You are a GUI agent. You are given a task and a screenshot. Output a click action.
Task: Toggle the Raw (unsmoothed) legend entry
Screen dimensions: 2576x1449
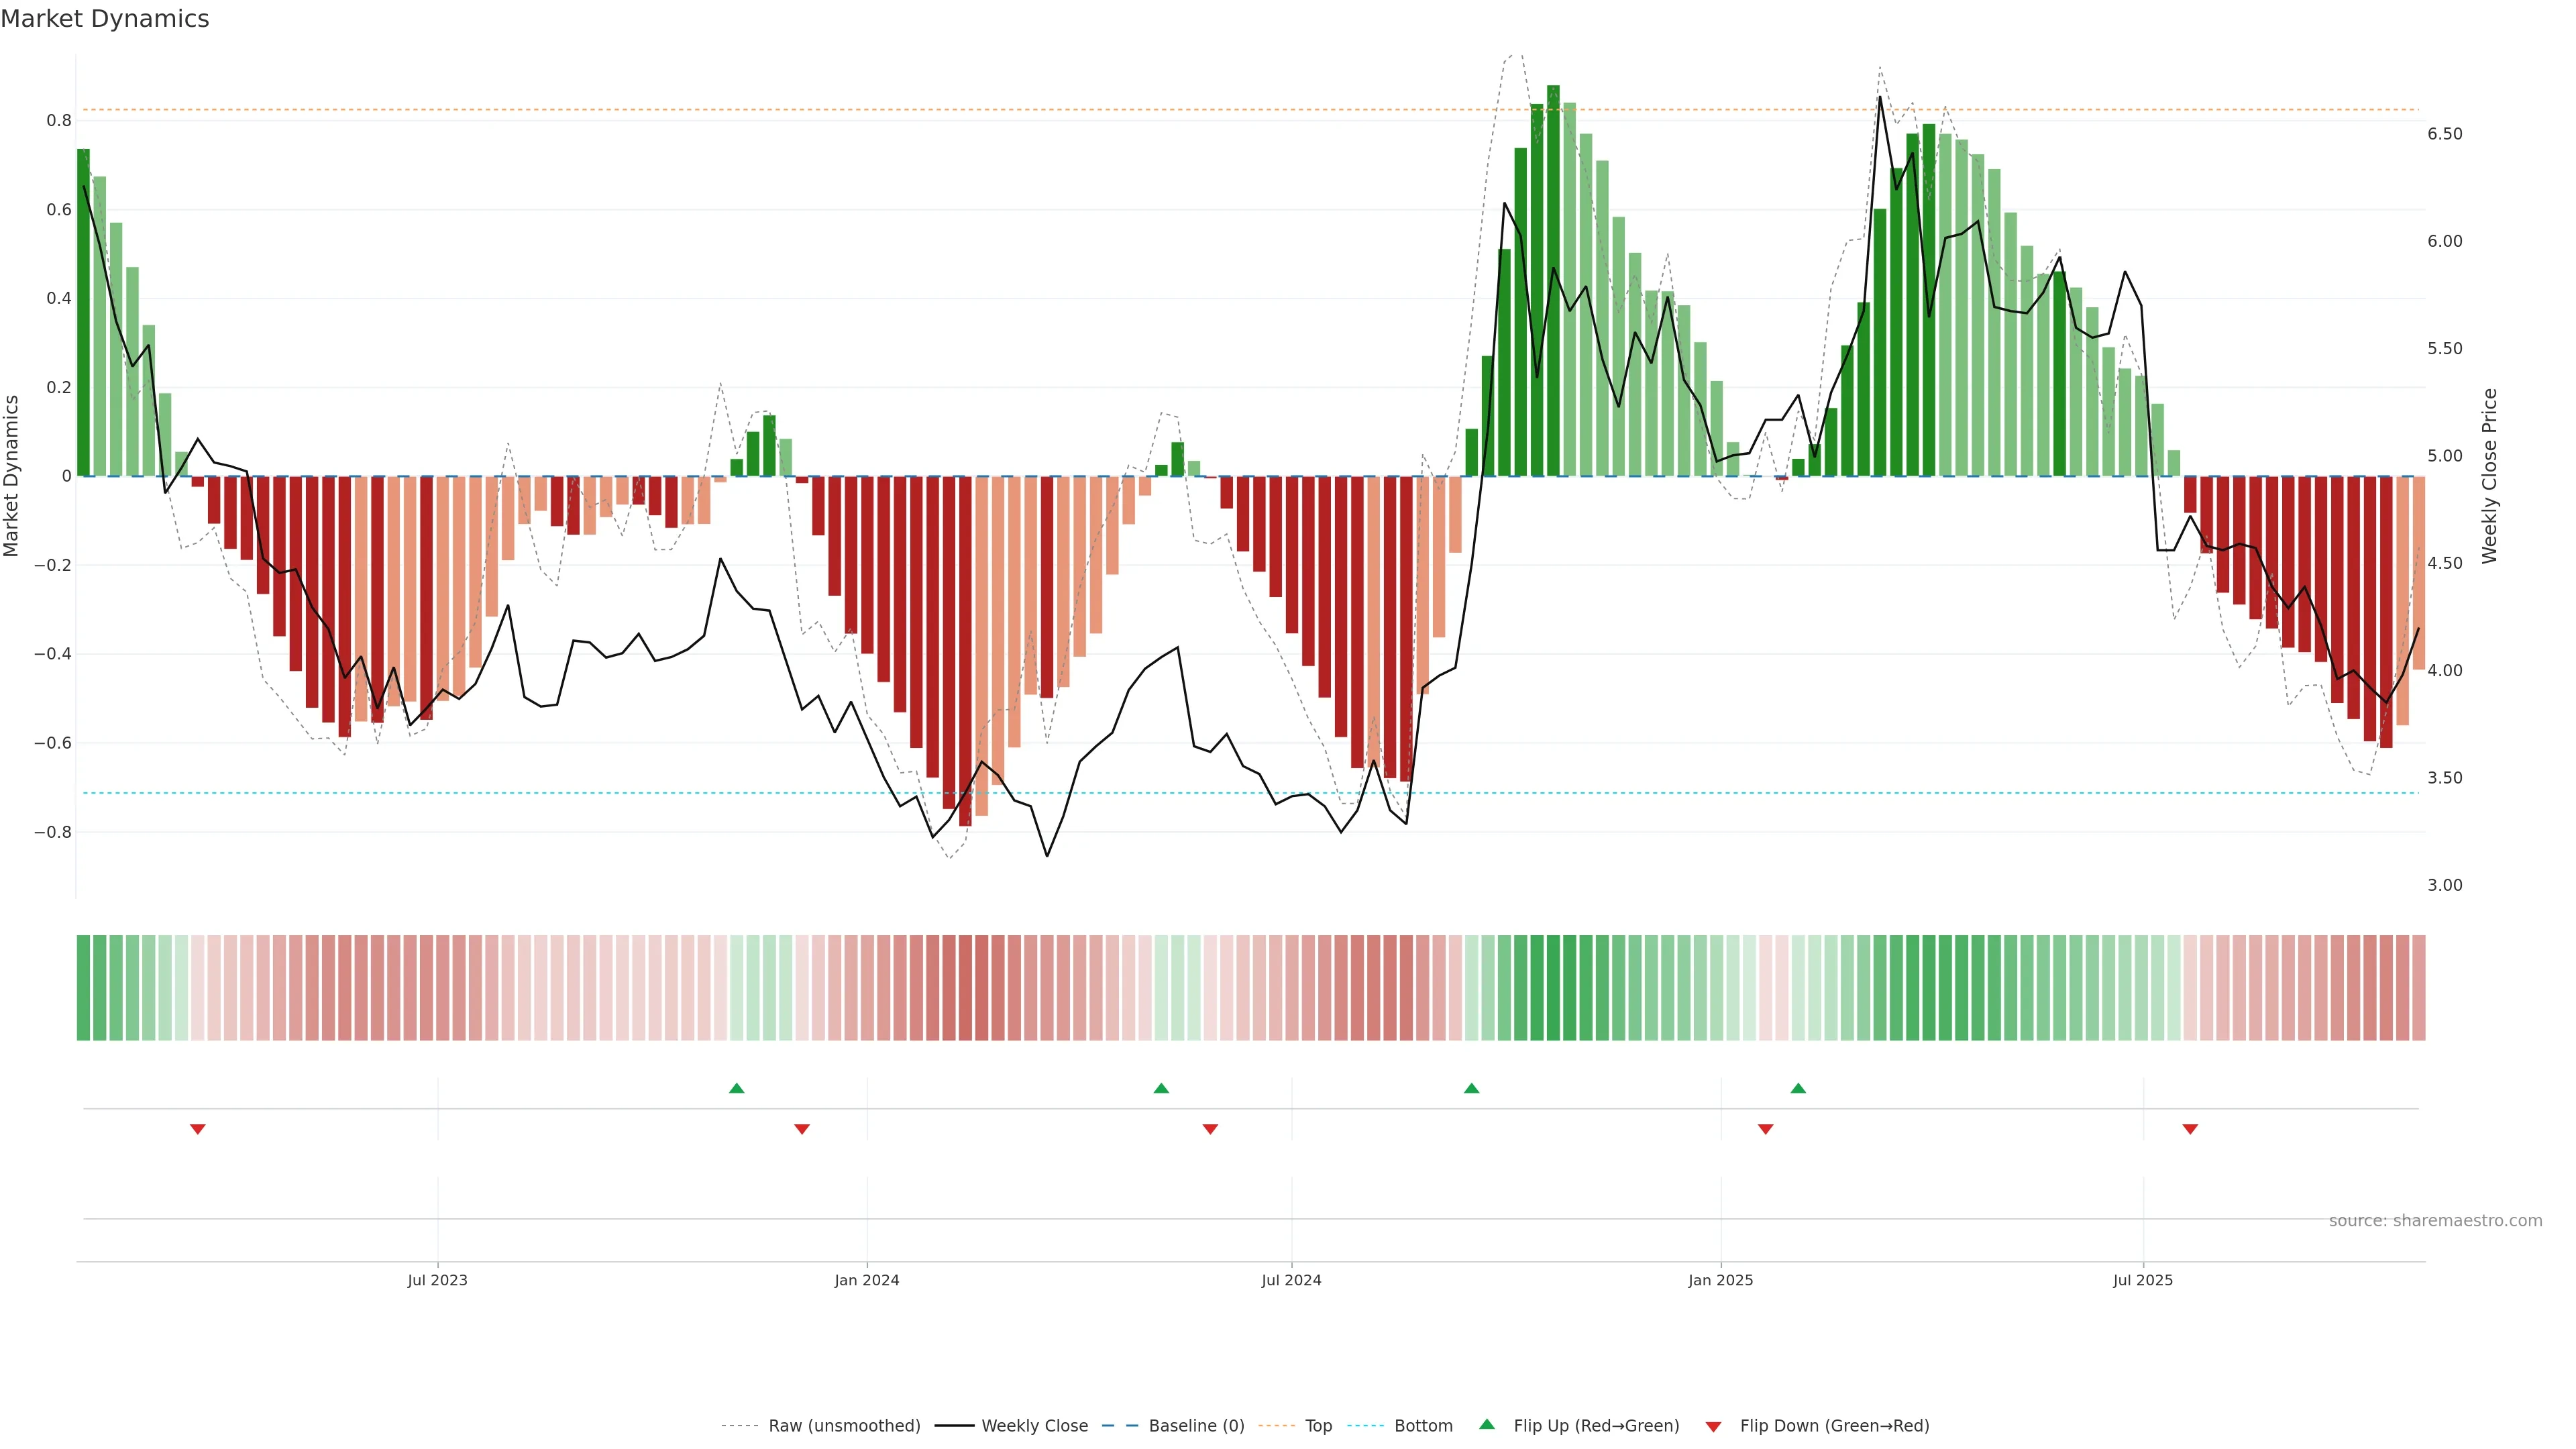pyautogui.click(x=844, y=1426)
